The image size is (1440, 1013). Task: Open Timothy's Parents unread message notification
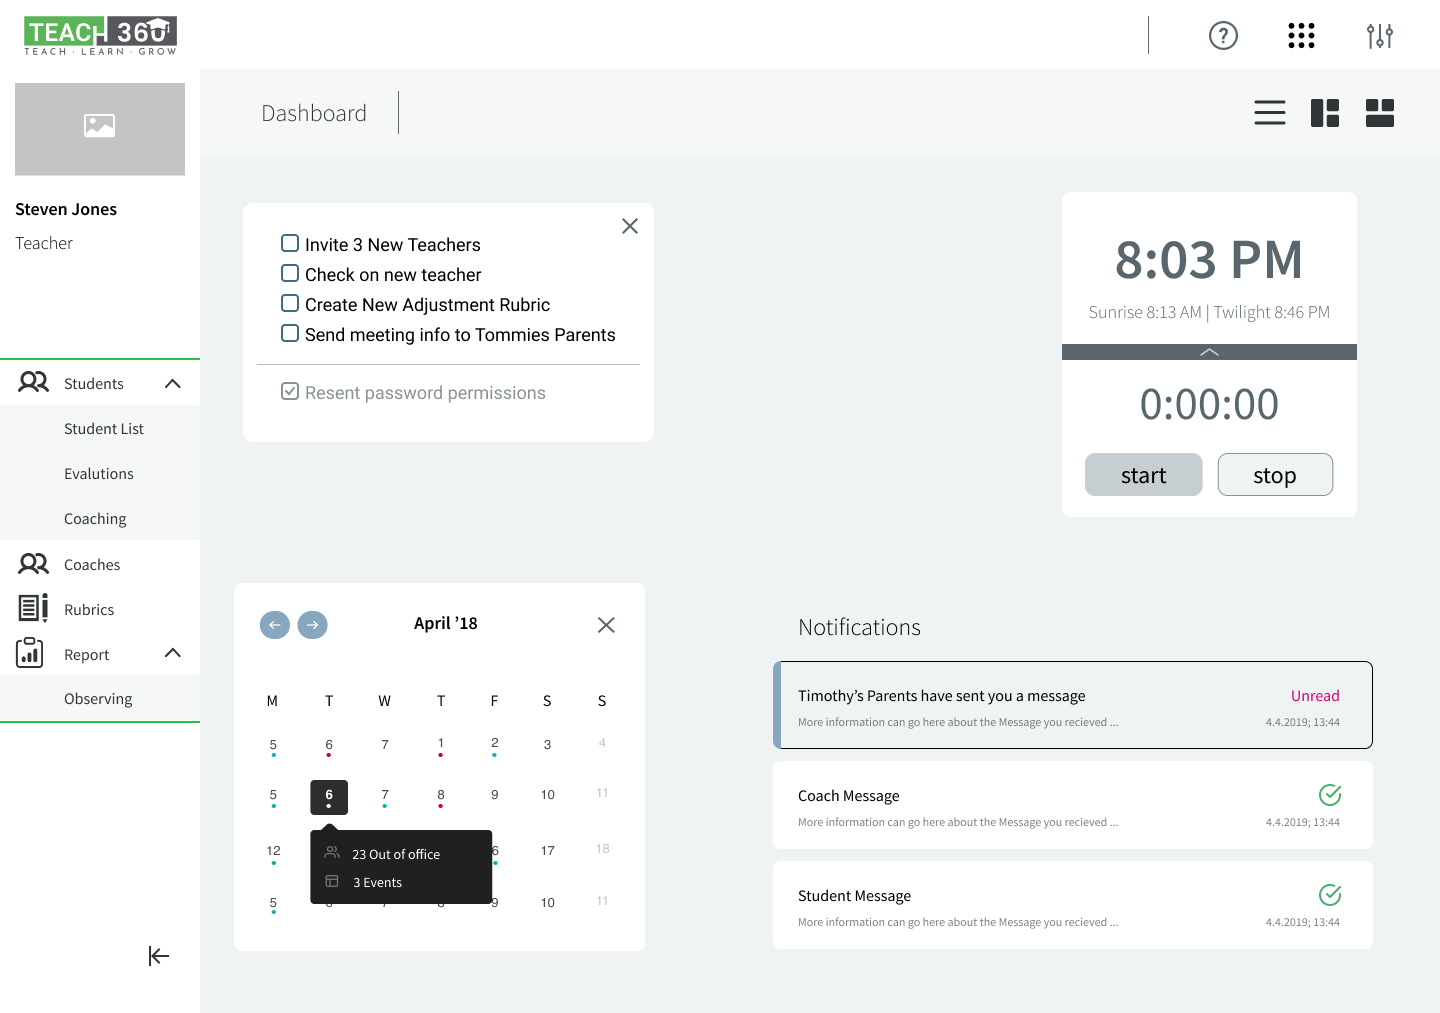click(1073, 705)
